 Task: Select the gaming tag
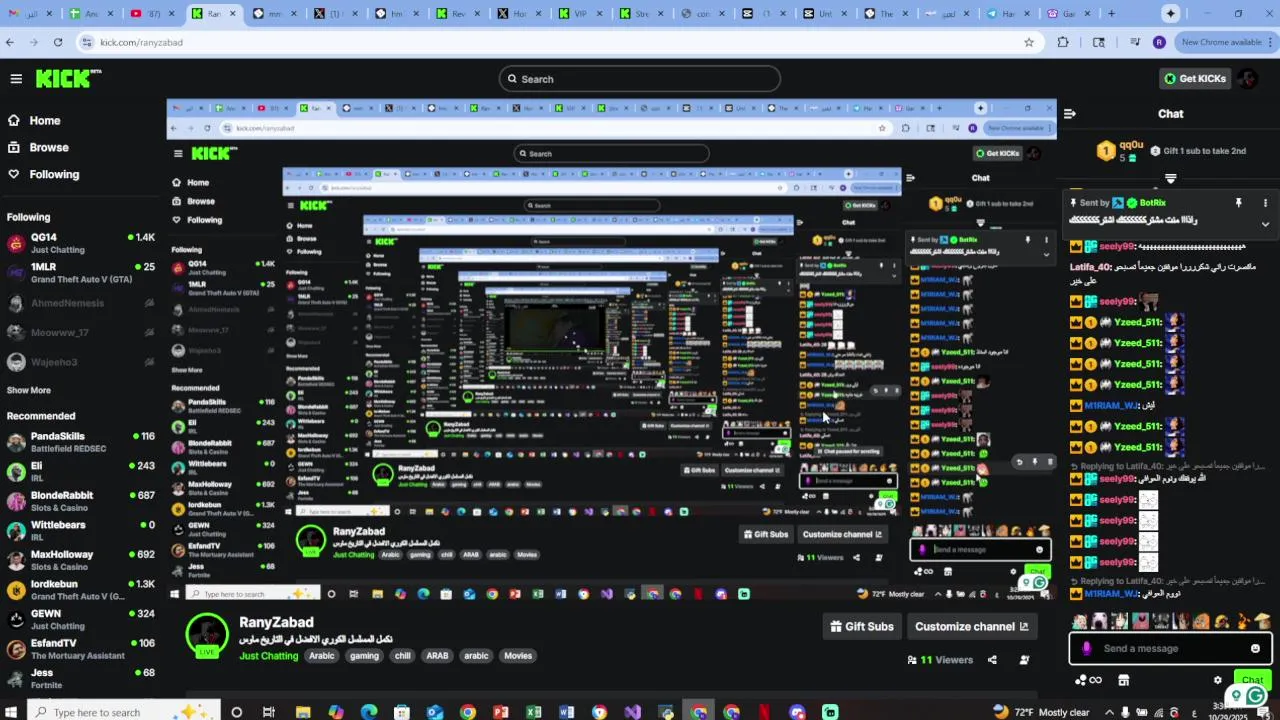click(364, 656)
